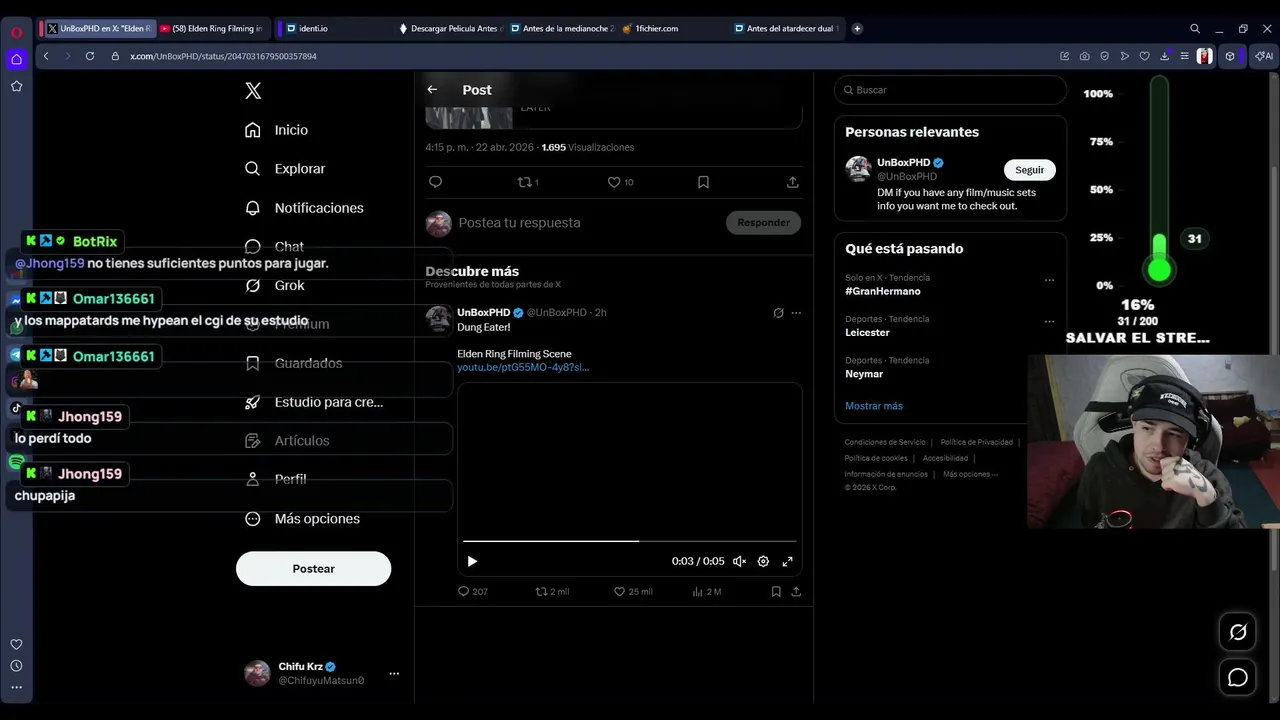Seek on the video progress bar

(x=630, y=541)
